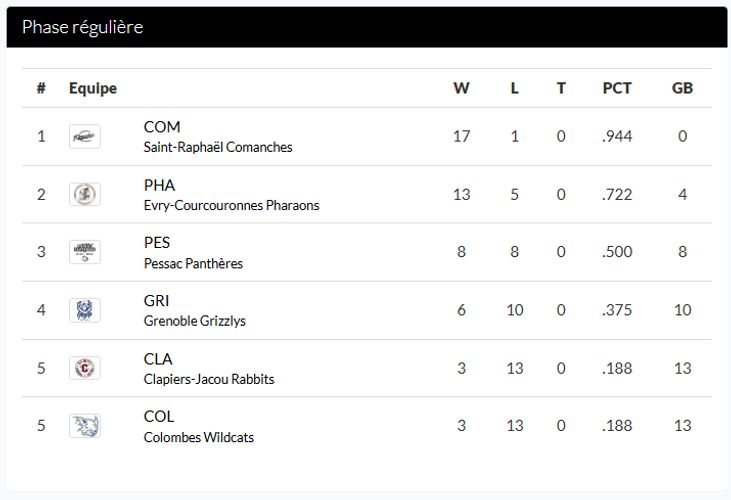The height and width of the screenshot is (500, 731).
Task: Click the Evry-Courcouronnes Pharaons team logo
Action: point(84,195)
